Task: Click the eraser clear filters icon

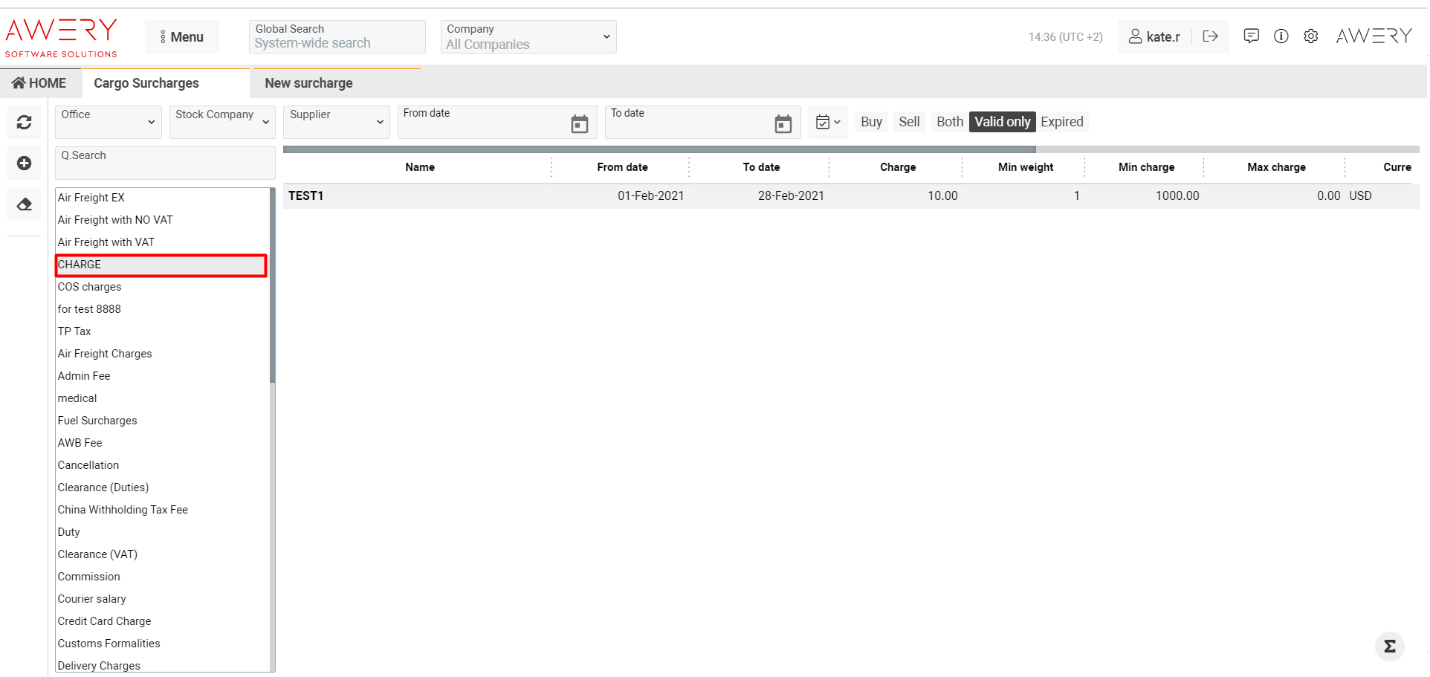Action: [x=24, y=204]
